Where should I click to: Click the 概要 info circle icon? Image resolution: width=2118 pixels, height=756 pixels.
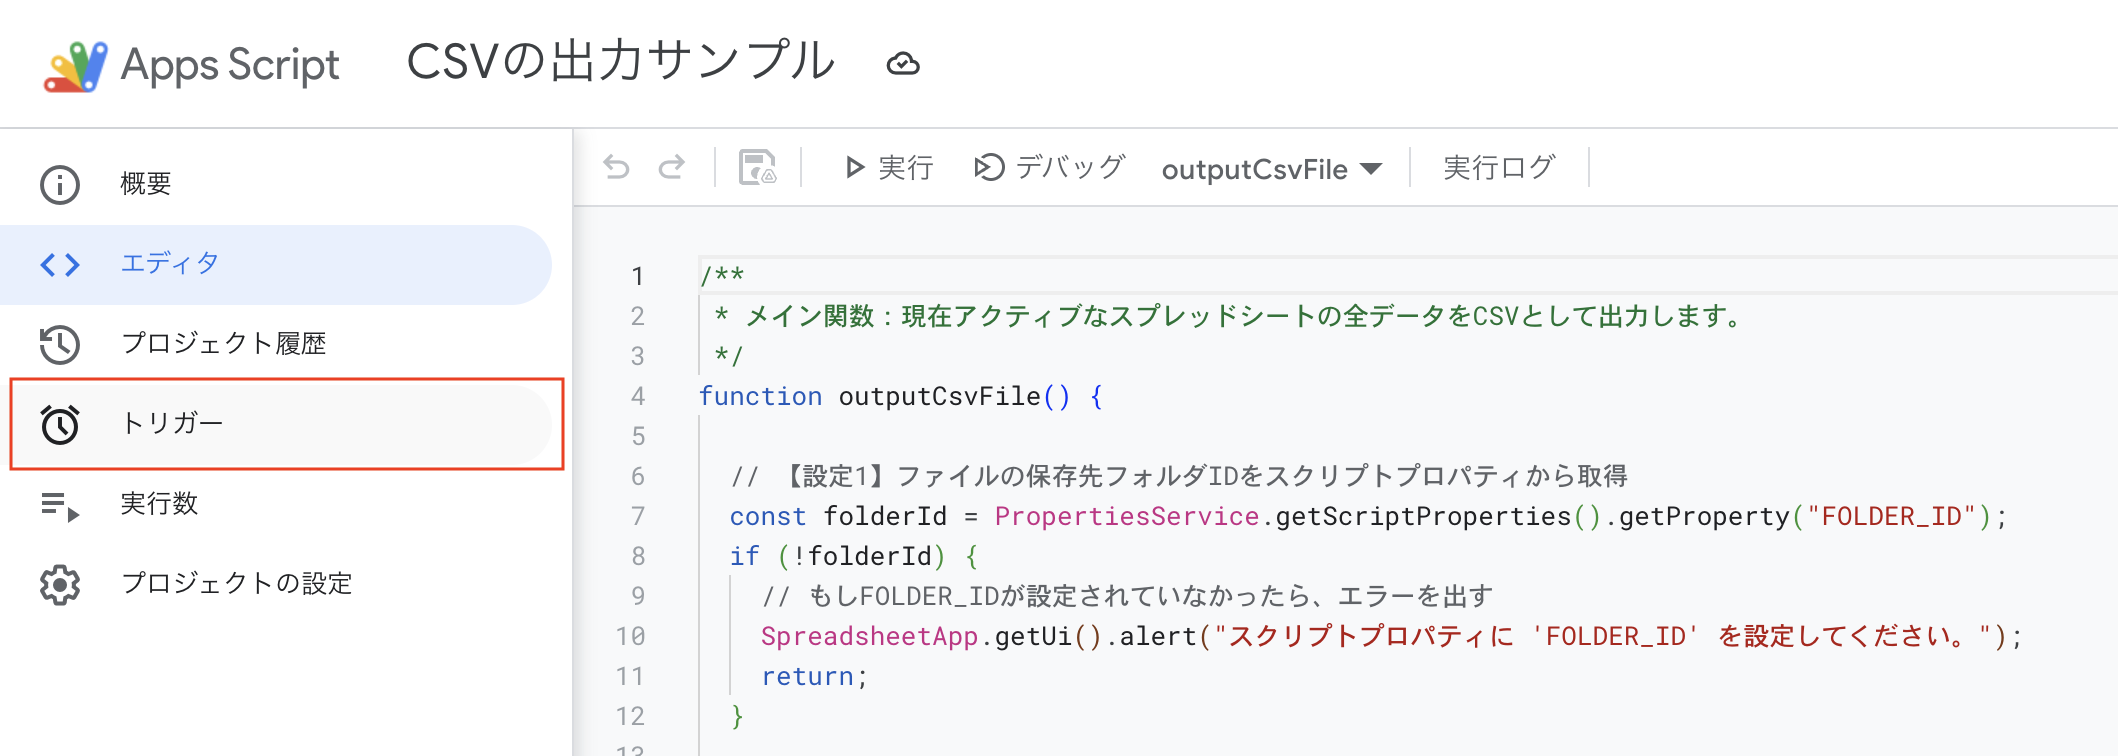point(60,184)
